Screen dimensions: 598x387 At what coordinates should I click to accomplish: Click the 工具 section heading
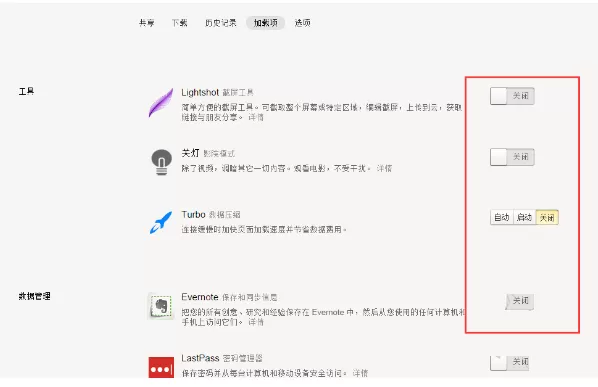pyautogui.click(x=27, y=91)
